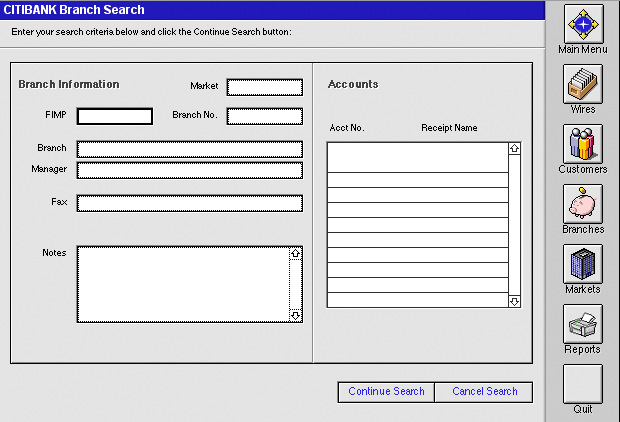Click the Acct No. column header
The image size is (620, 422).
point(347,128)
